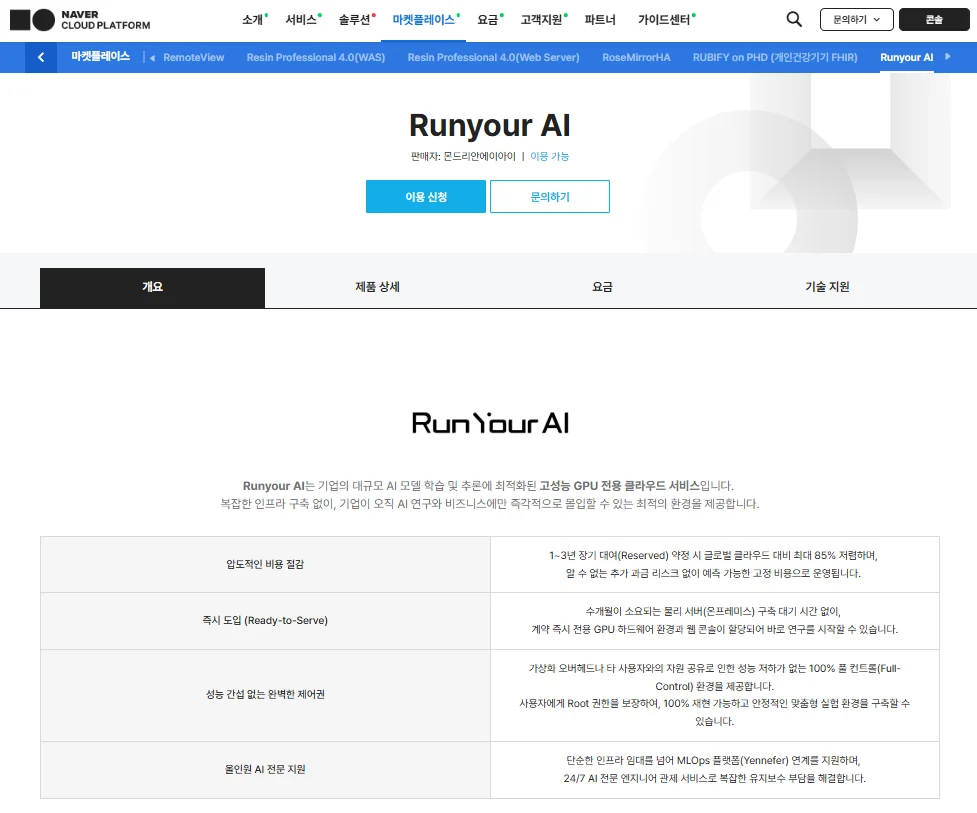
Task: Switch to the 제품 상세 tab
Action: [376, 287]
